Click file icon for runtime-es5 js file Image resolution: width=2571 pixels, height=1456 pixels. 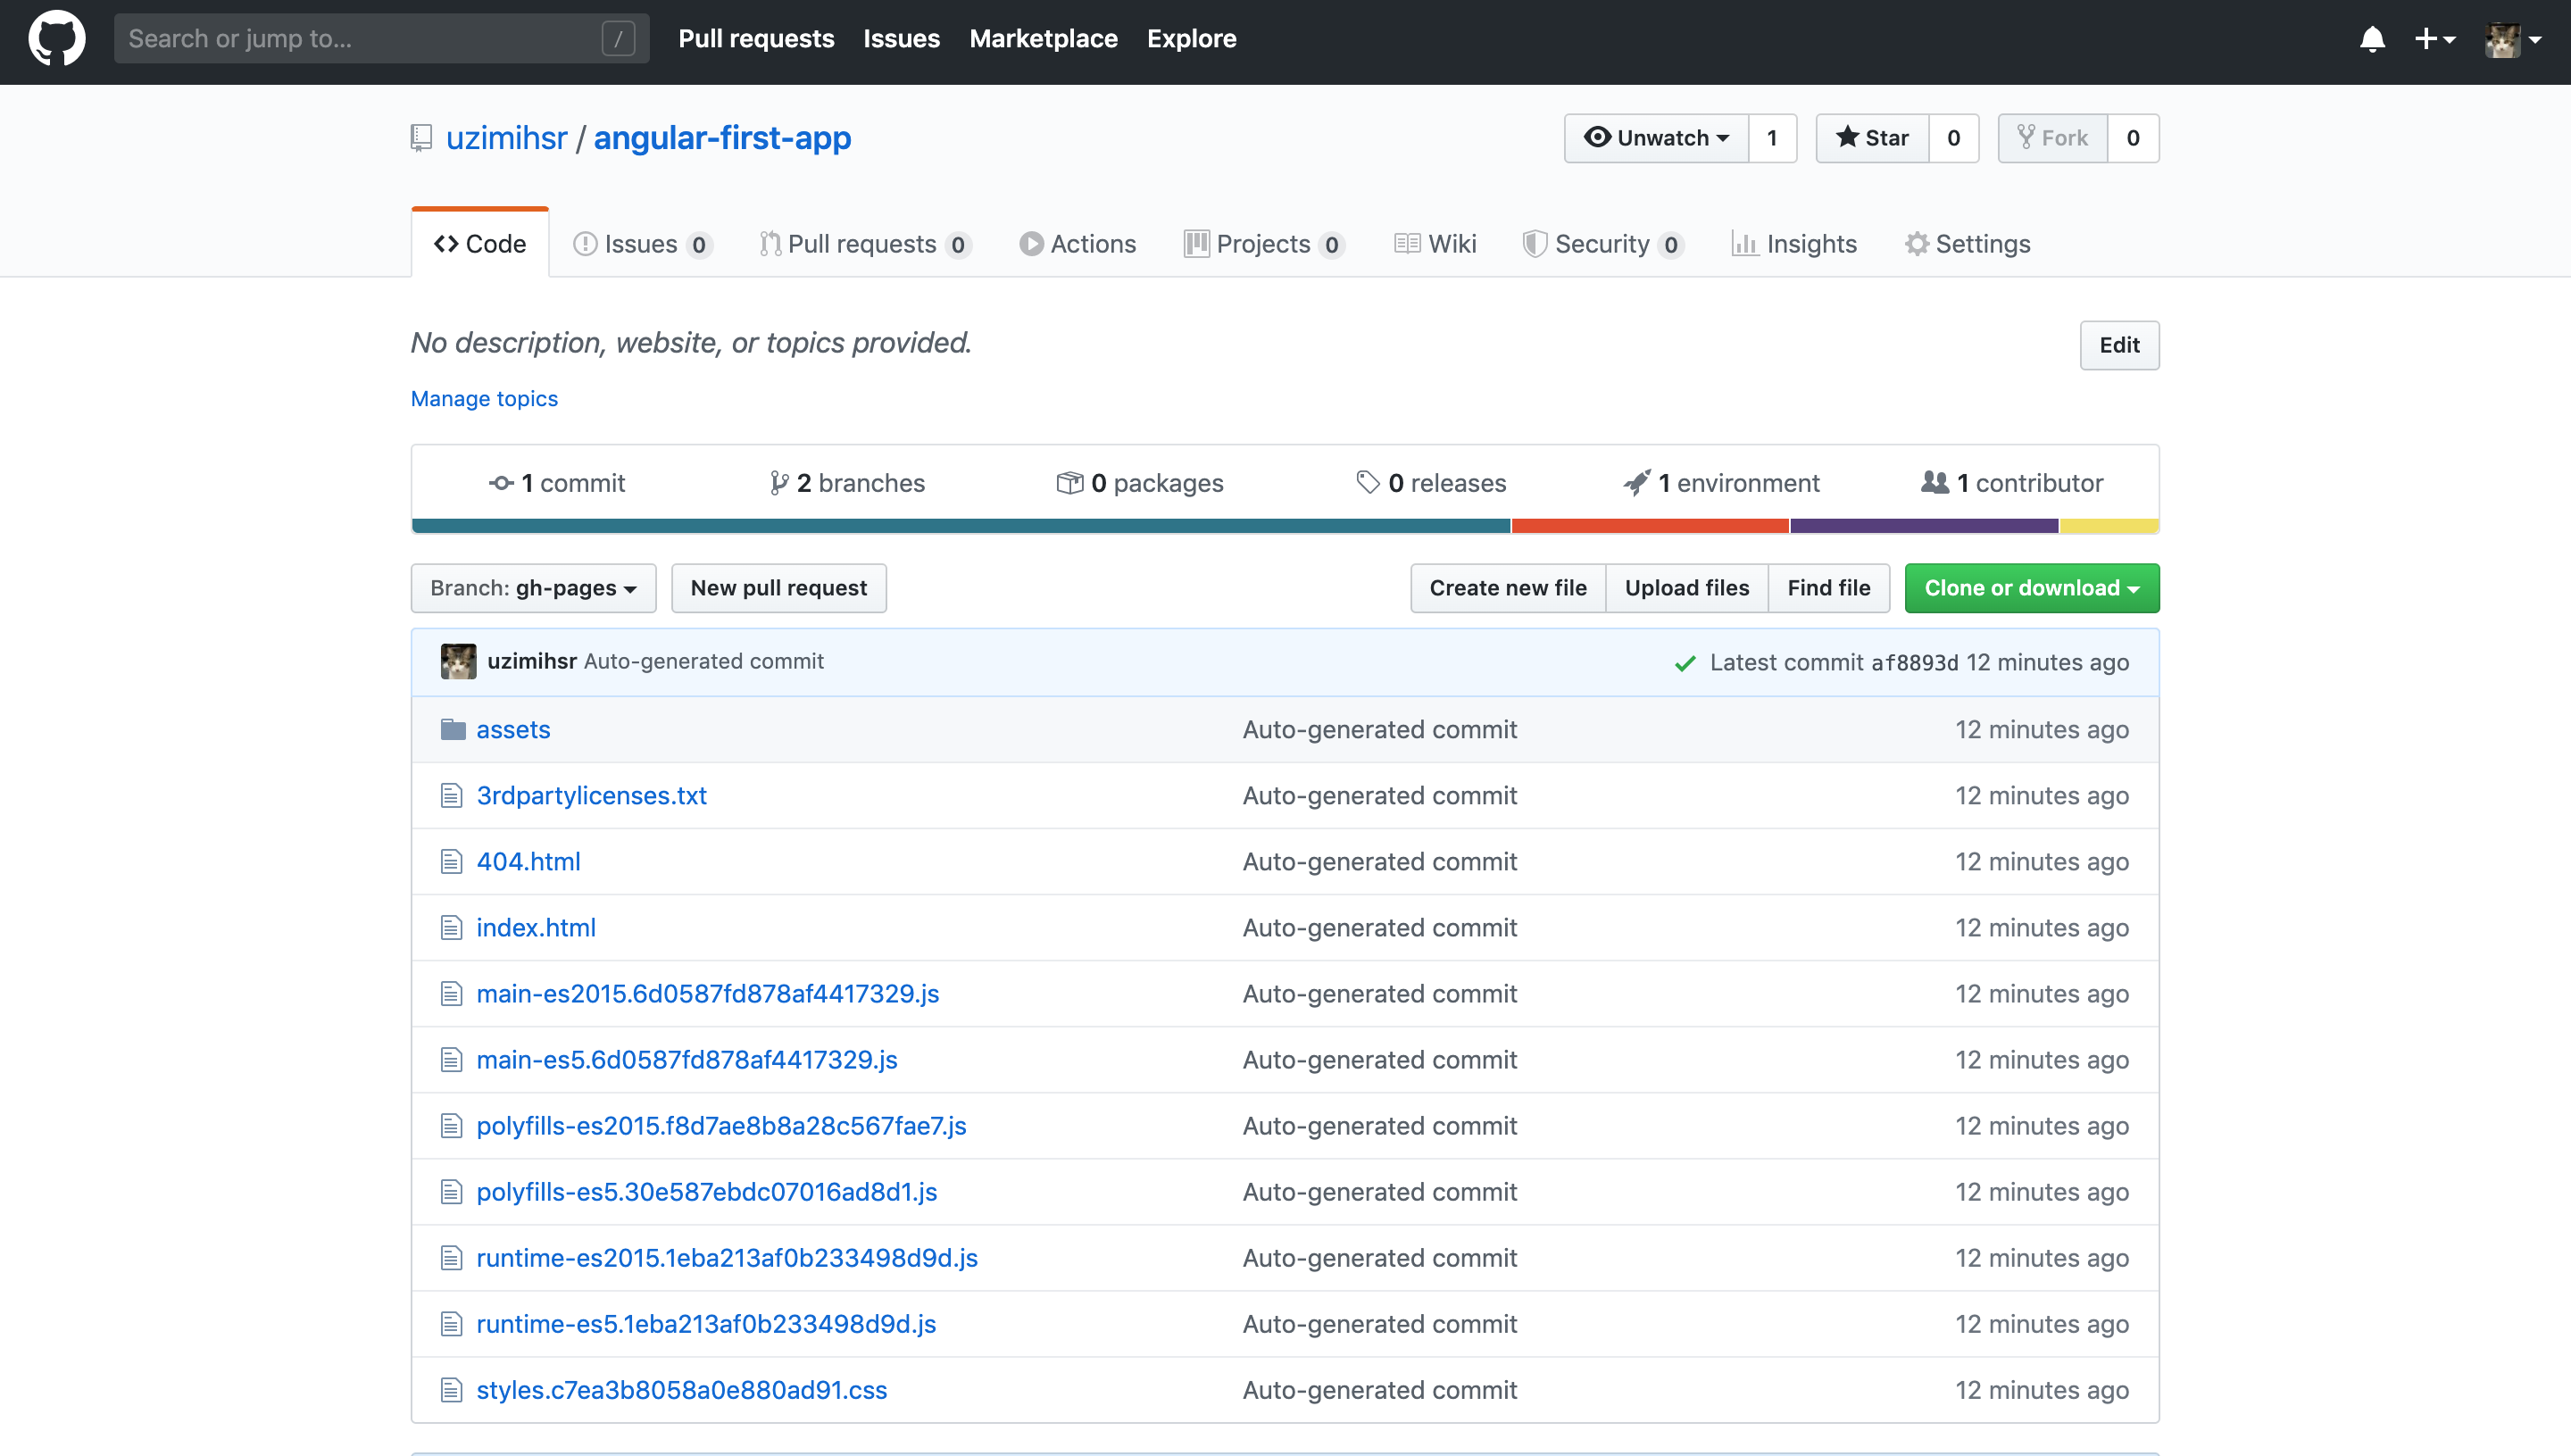tap(452, 1323)
